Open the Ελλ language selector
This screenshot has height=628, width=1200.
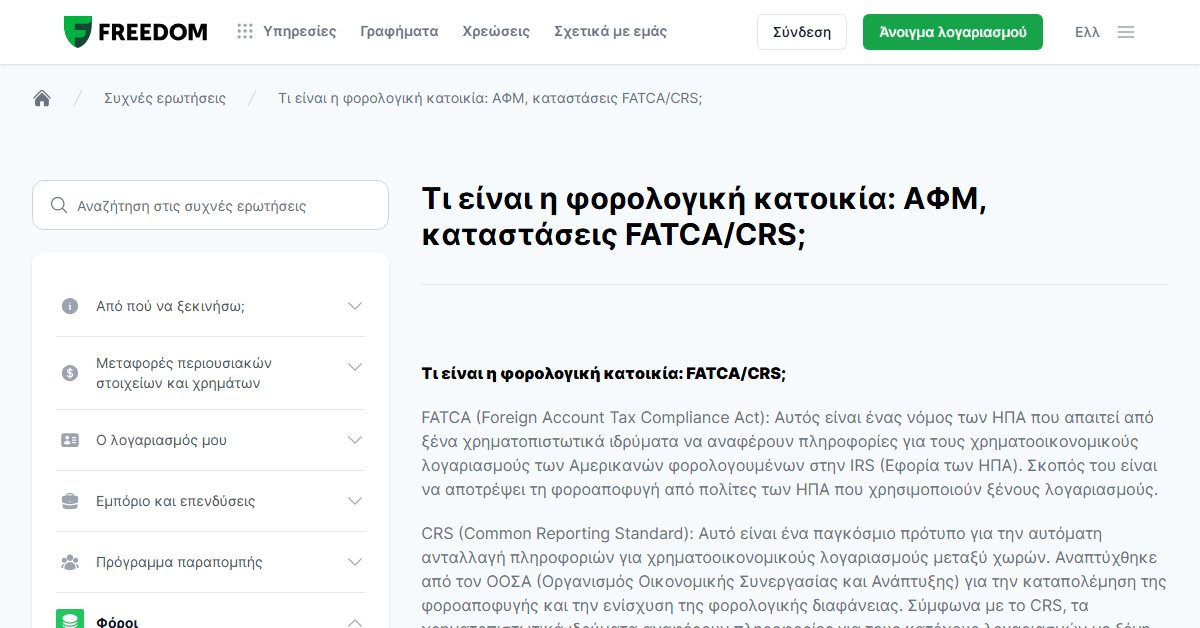[1087, 32]
